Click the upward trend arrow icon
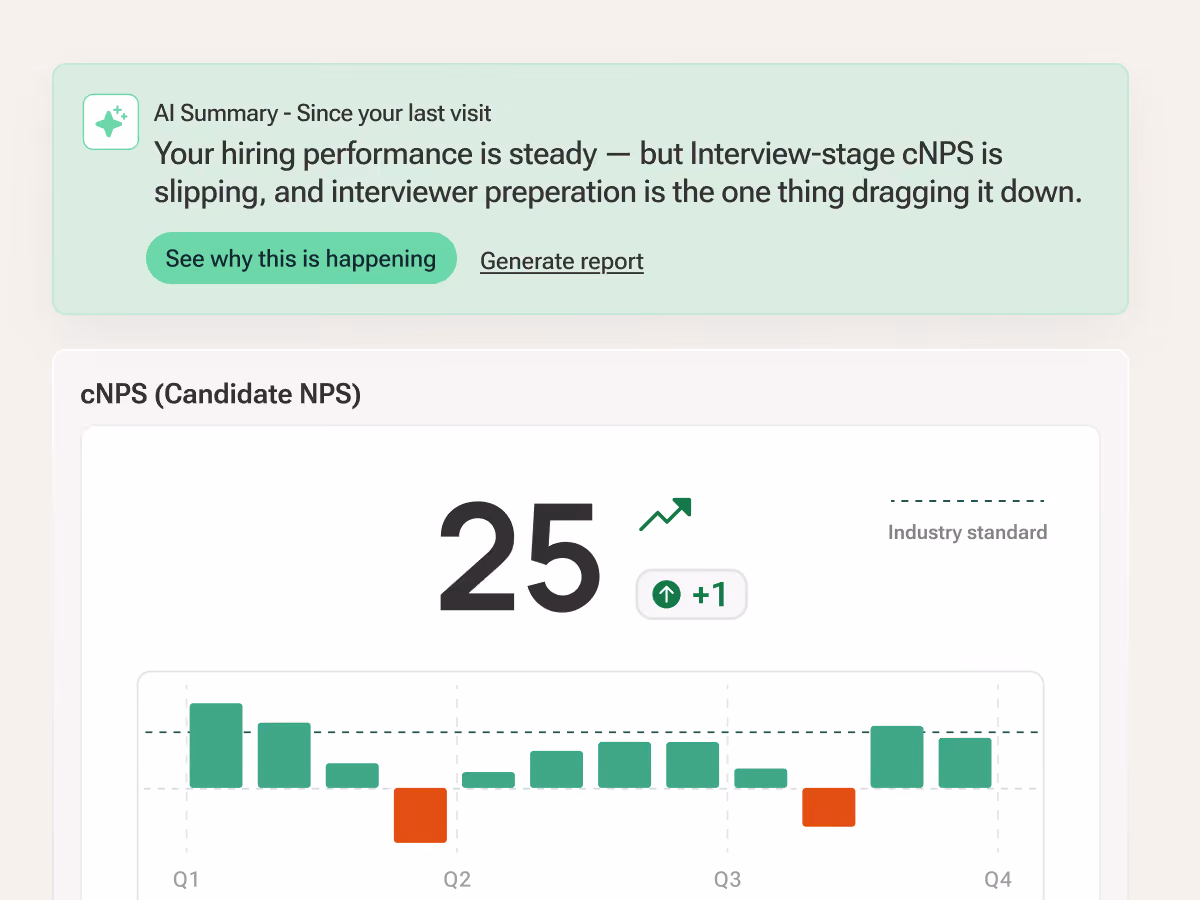Screen dimensions: 1200x900 pyautogui.click(x=665, y=514)
